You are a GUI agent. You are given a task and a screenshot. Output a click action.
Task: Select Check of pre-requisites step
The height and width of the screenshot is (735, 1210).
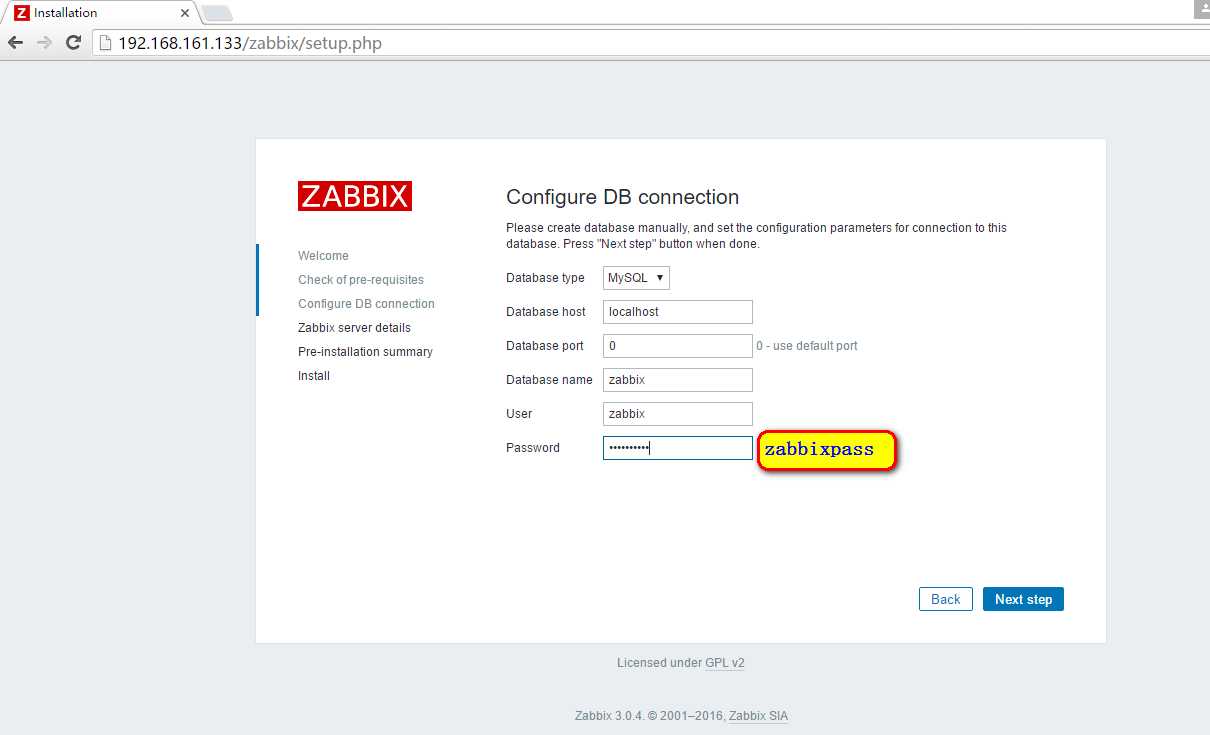point(361,280)
